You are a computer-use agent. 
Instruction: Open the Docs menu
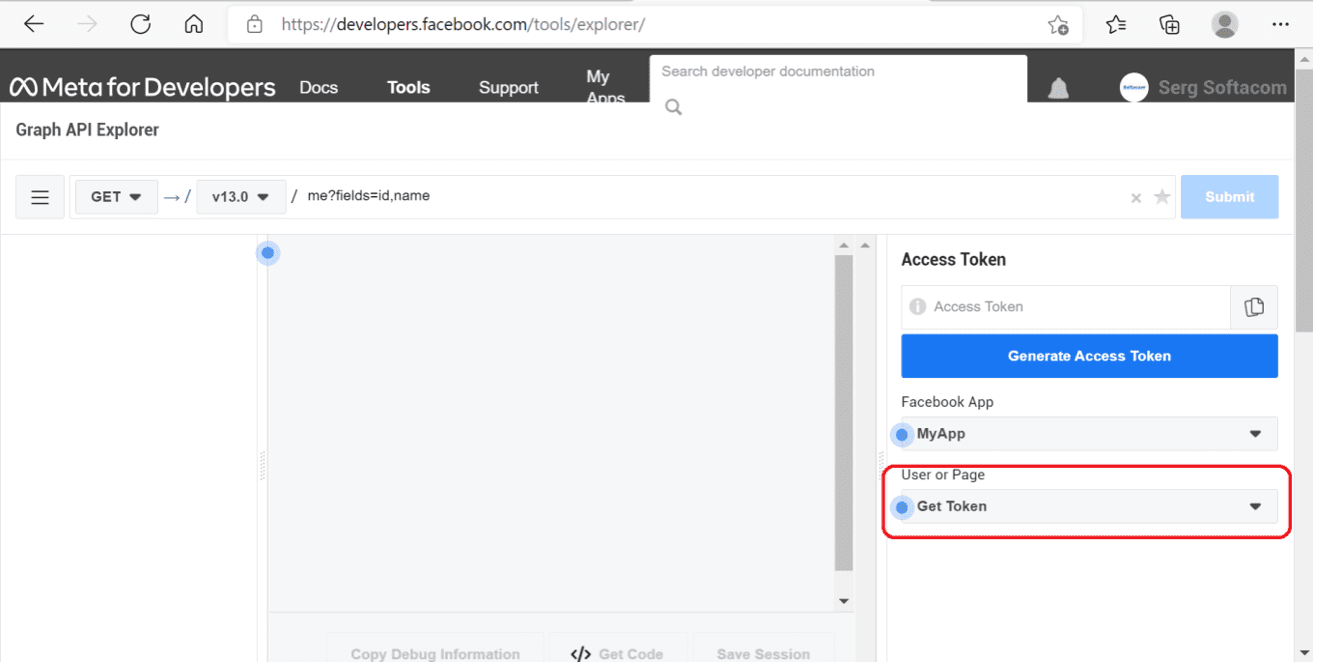pos(319,87)
